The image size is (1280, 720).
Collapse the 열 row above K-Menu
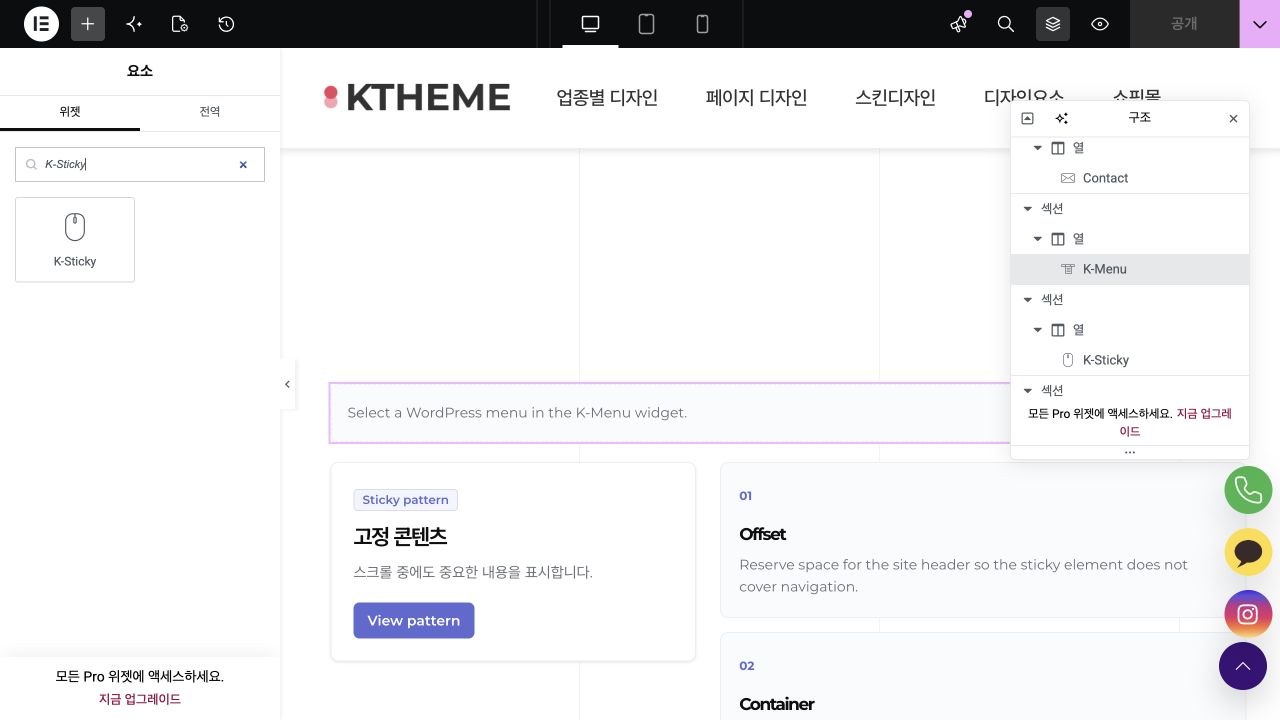coord(1037,239)
